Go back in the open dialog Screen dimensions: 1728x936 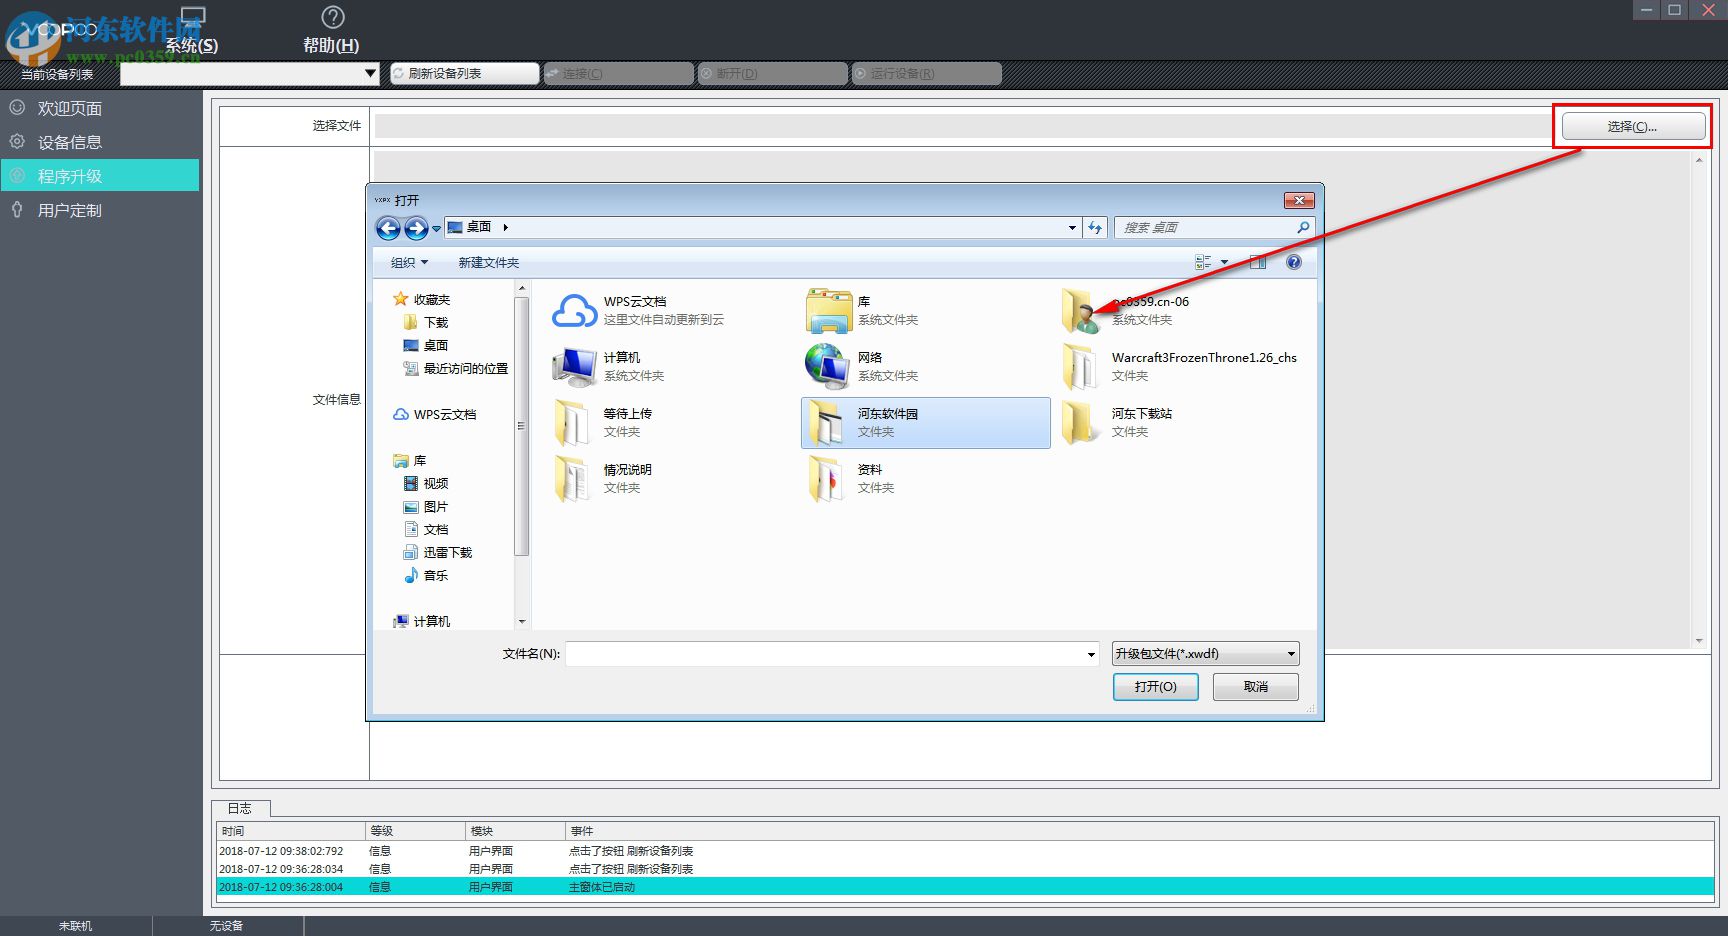[388, 228]
